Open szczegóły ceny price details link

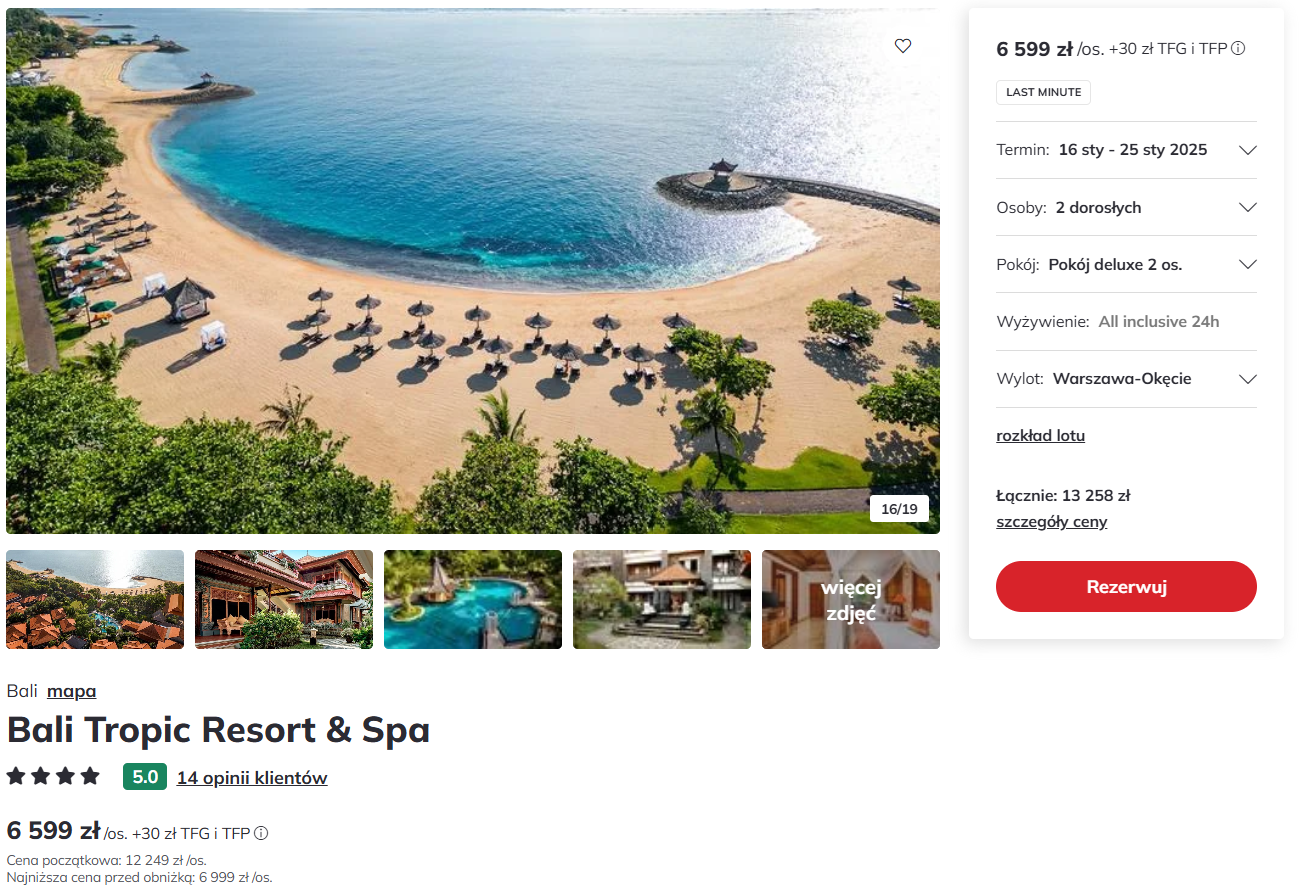(x=1051, y=522)
